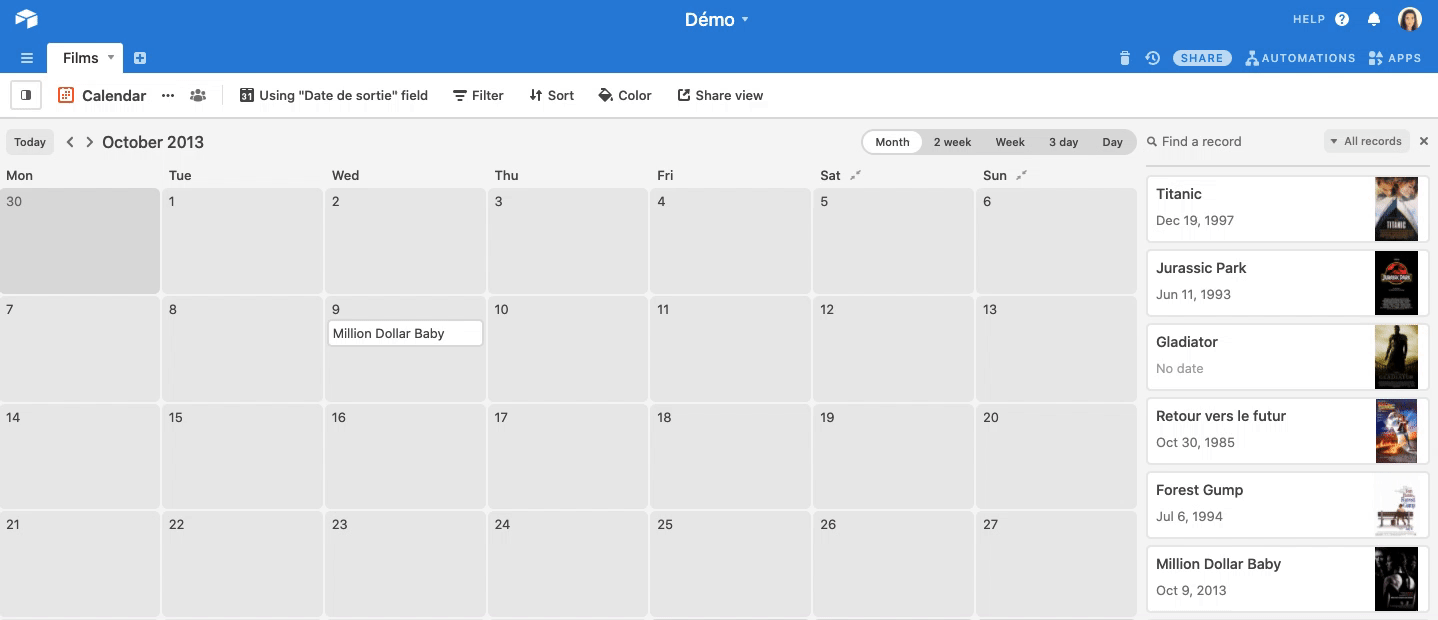Collapse the Saturday weekend column
The image size is (1438, 620).
[x=855, y=175]
